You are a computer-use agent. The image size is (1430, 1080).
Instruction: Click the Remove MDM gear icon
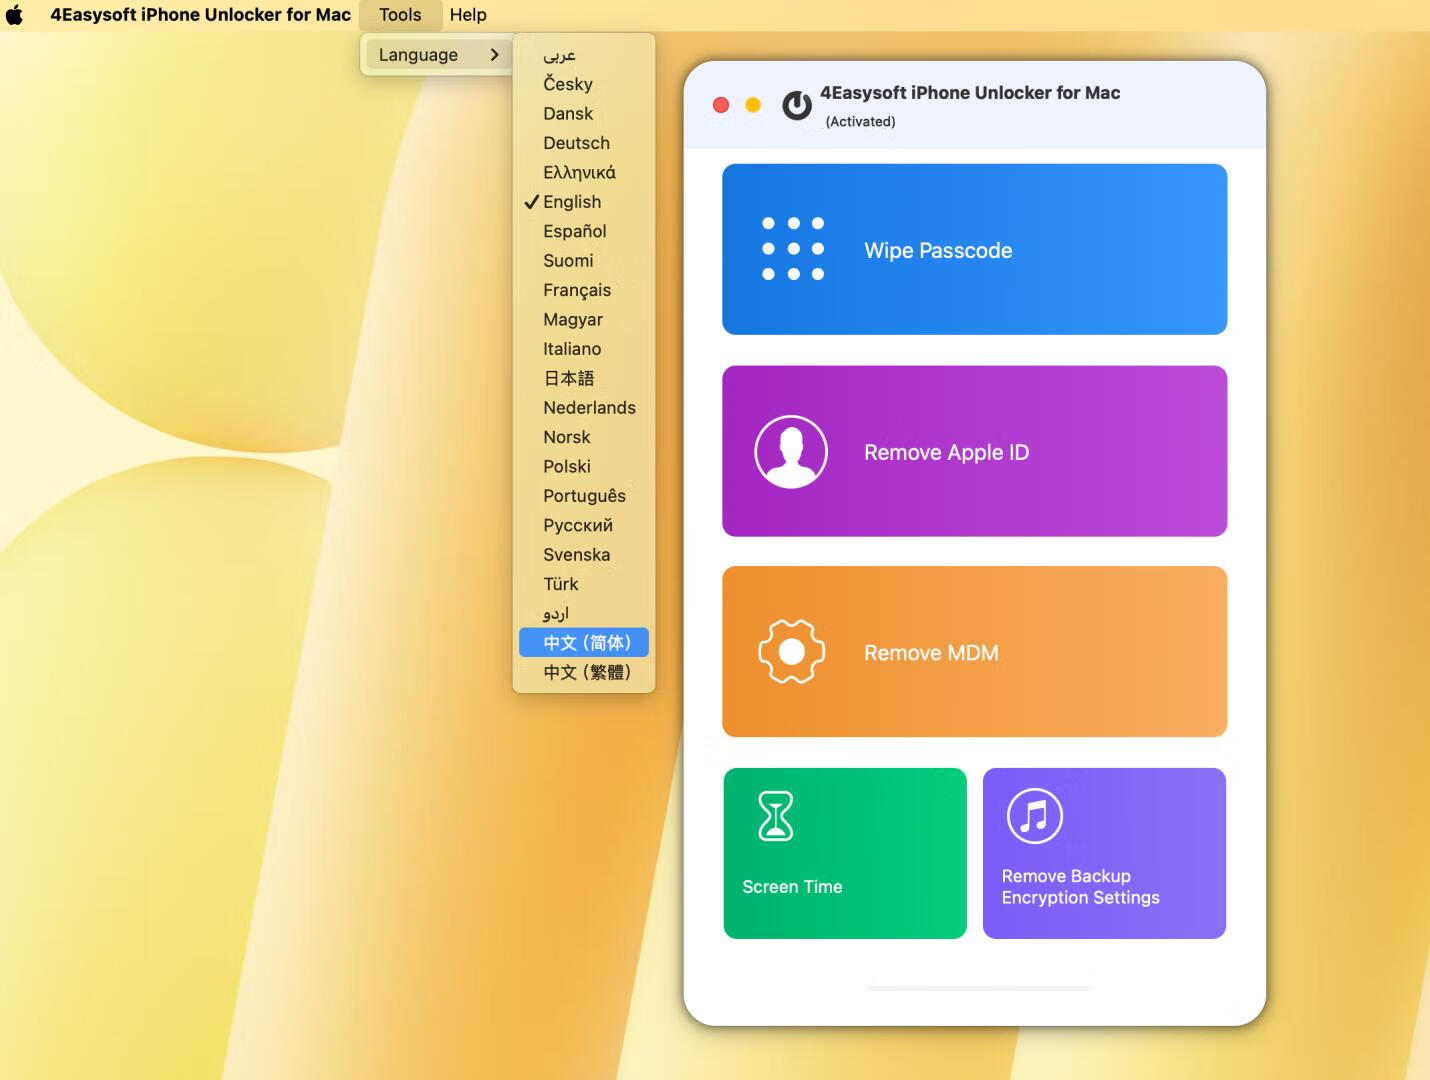[792, 652]
